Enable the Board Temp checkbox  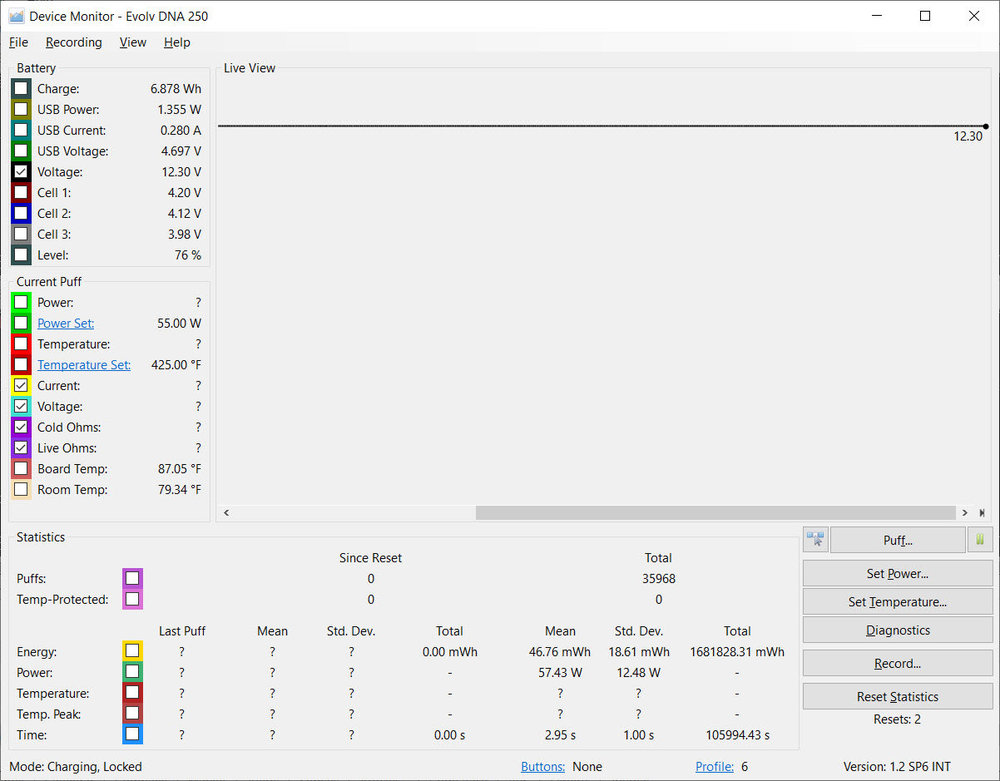21,469
